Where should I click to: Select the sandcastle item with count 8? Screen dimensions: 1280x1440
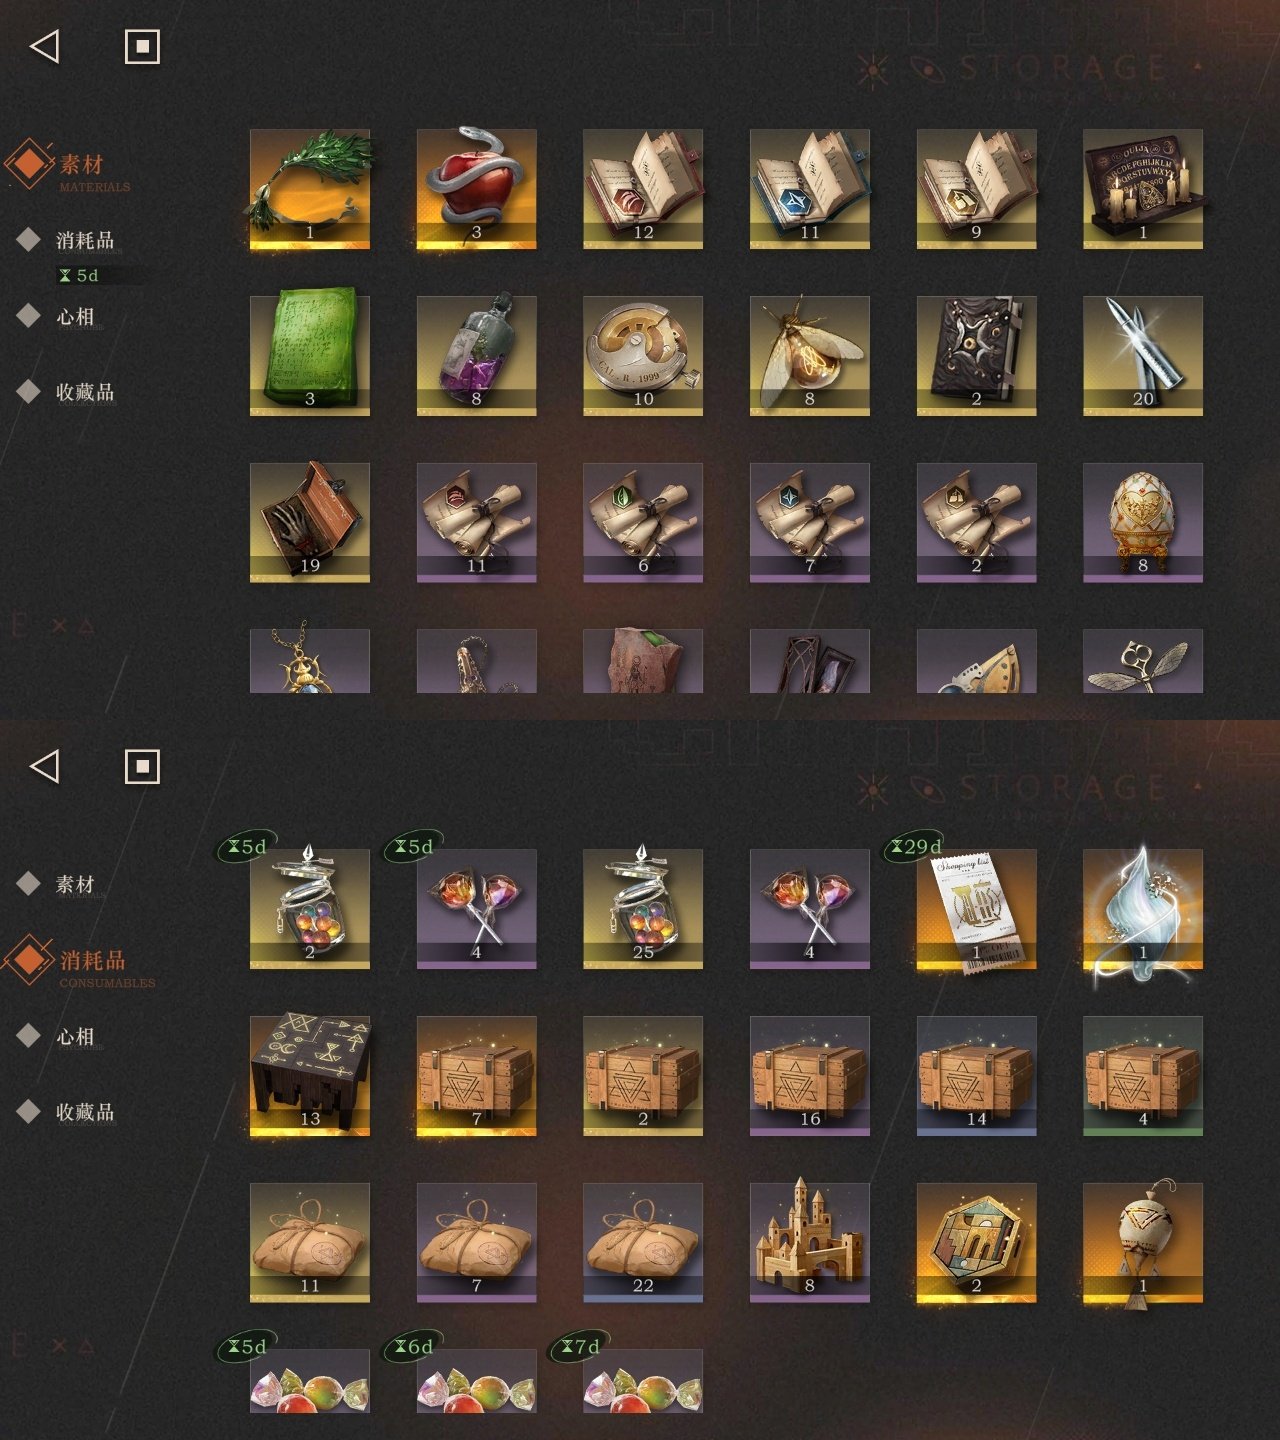[810, 1243]
